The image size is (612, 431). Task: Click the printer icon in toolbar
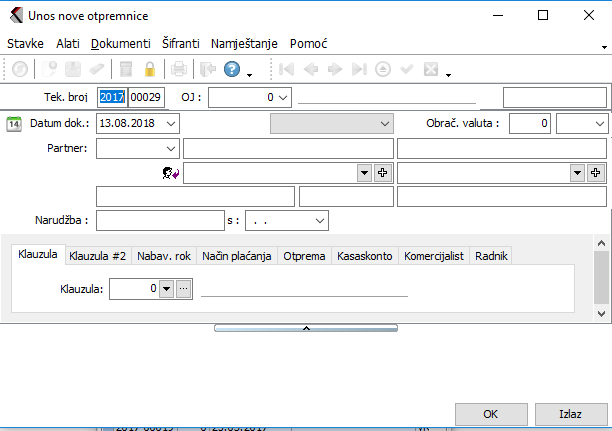(178, 70)
